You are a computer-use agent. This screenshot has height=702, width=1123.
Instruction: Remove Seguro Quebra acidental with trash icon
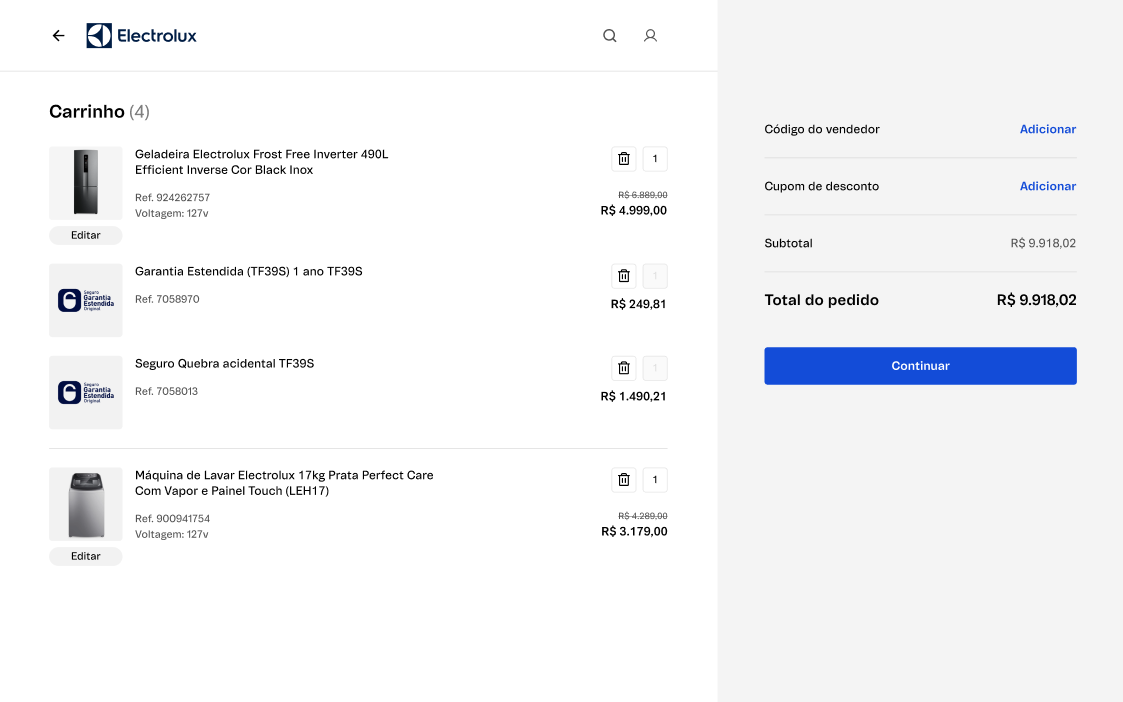tap(624, 368)
